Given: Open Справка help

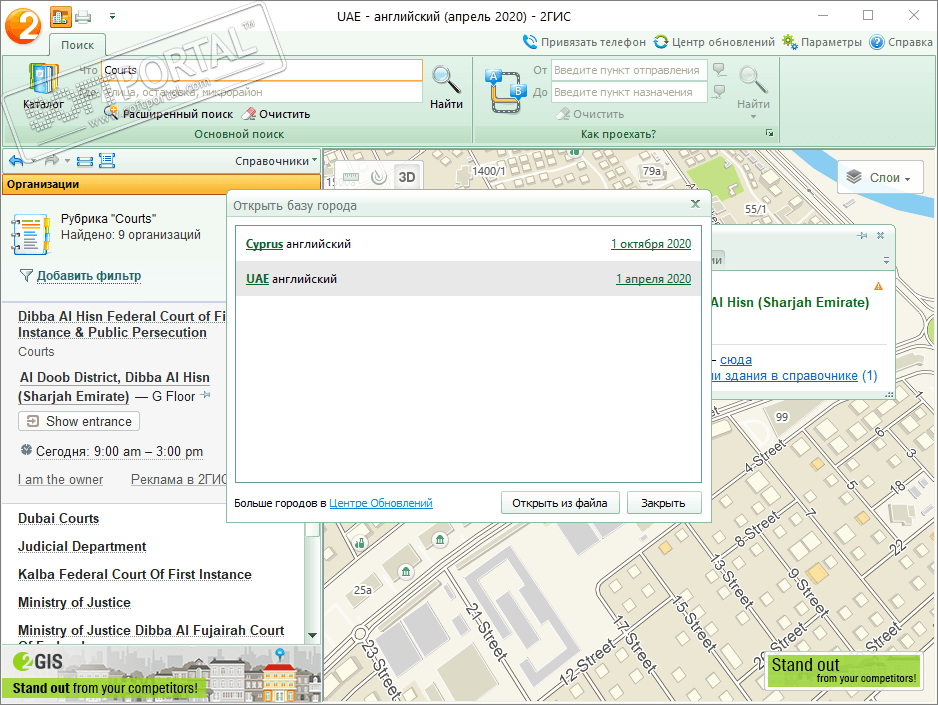Looking at the screenshot, I should [x=901, y=42].
